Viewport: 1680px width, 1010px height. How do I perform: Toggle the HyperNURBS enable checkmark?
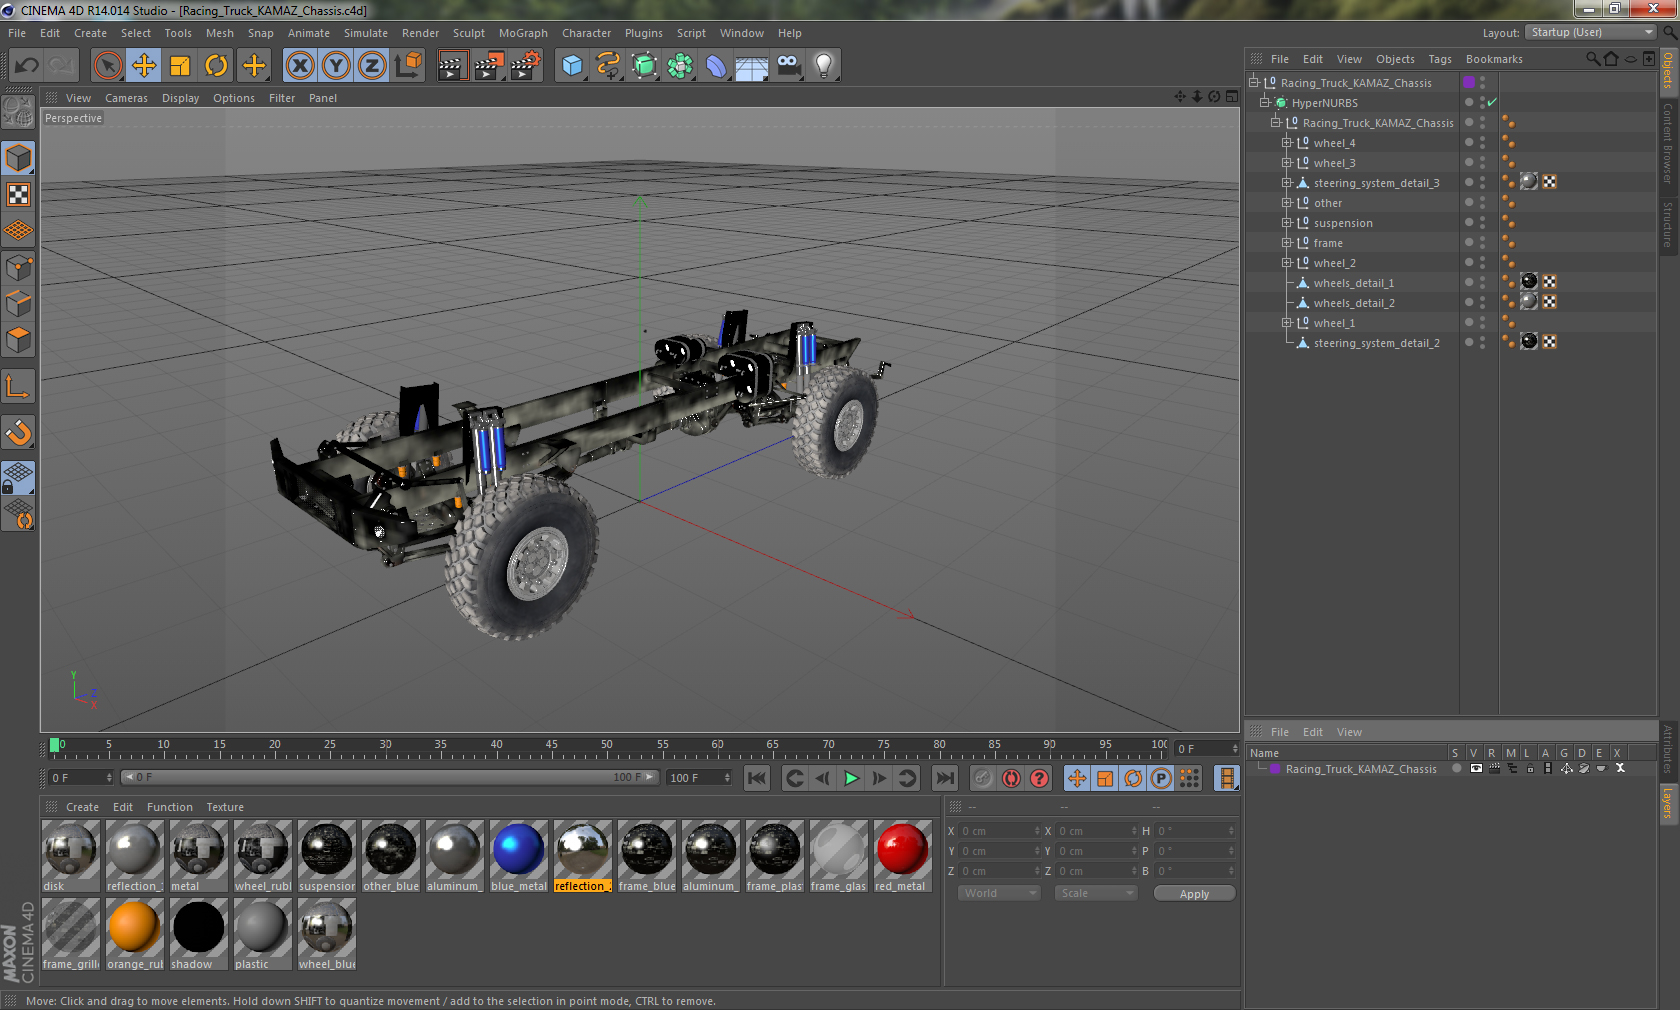[1492, 102]
